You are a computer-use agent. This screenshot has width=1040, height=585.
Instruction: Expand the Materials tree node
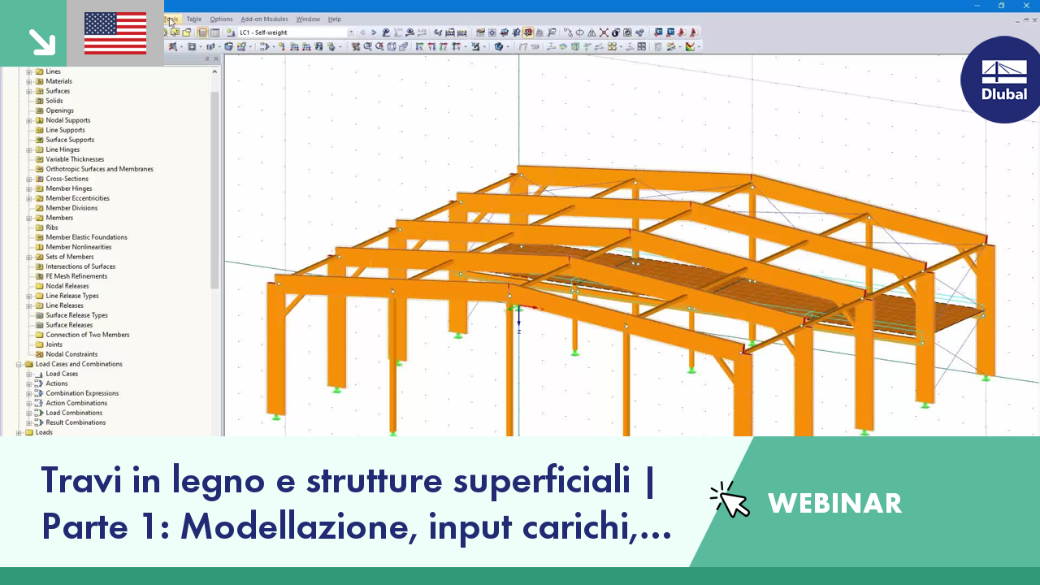(29, 82)
